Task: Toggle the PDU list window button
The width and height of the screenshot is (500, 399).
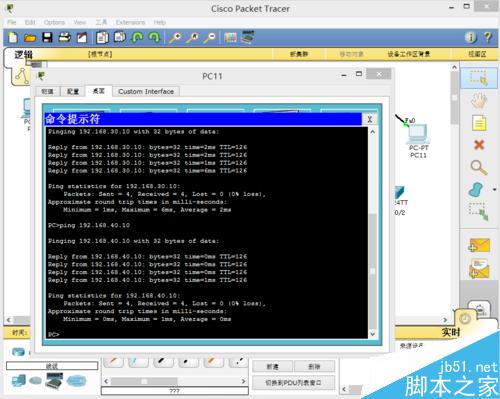Action: pos(293,383)
